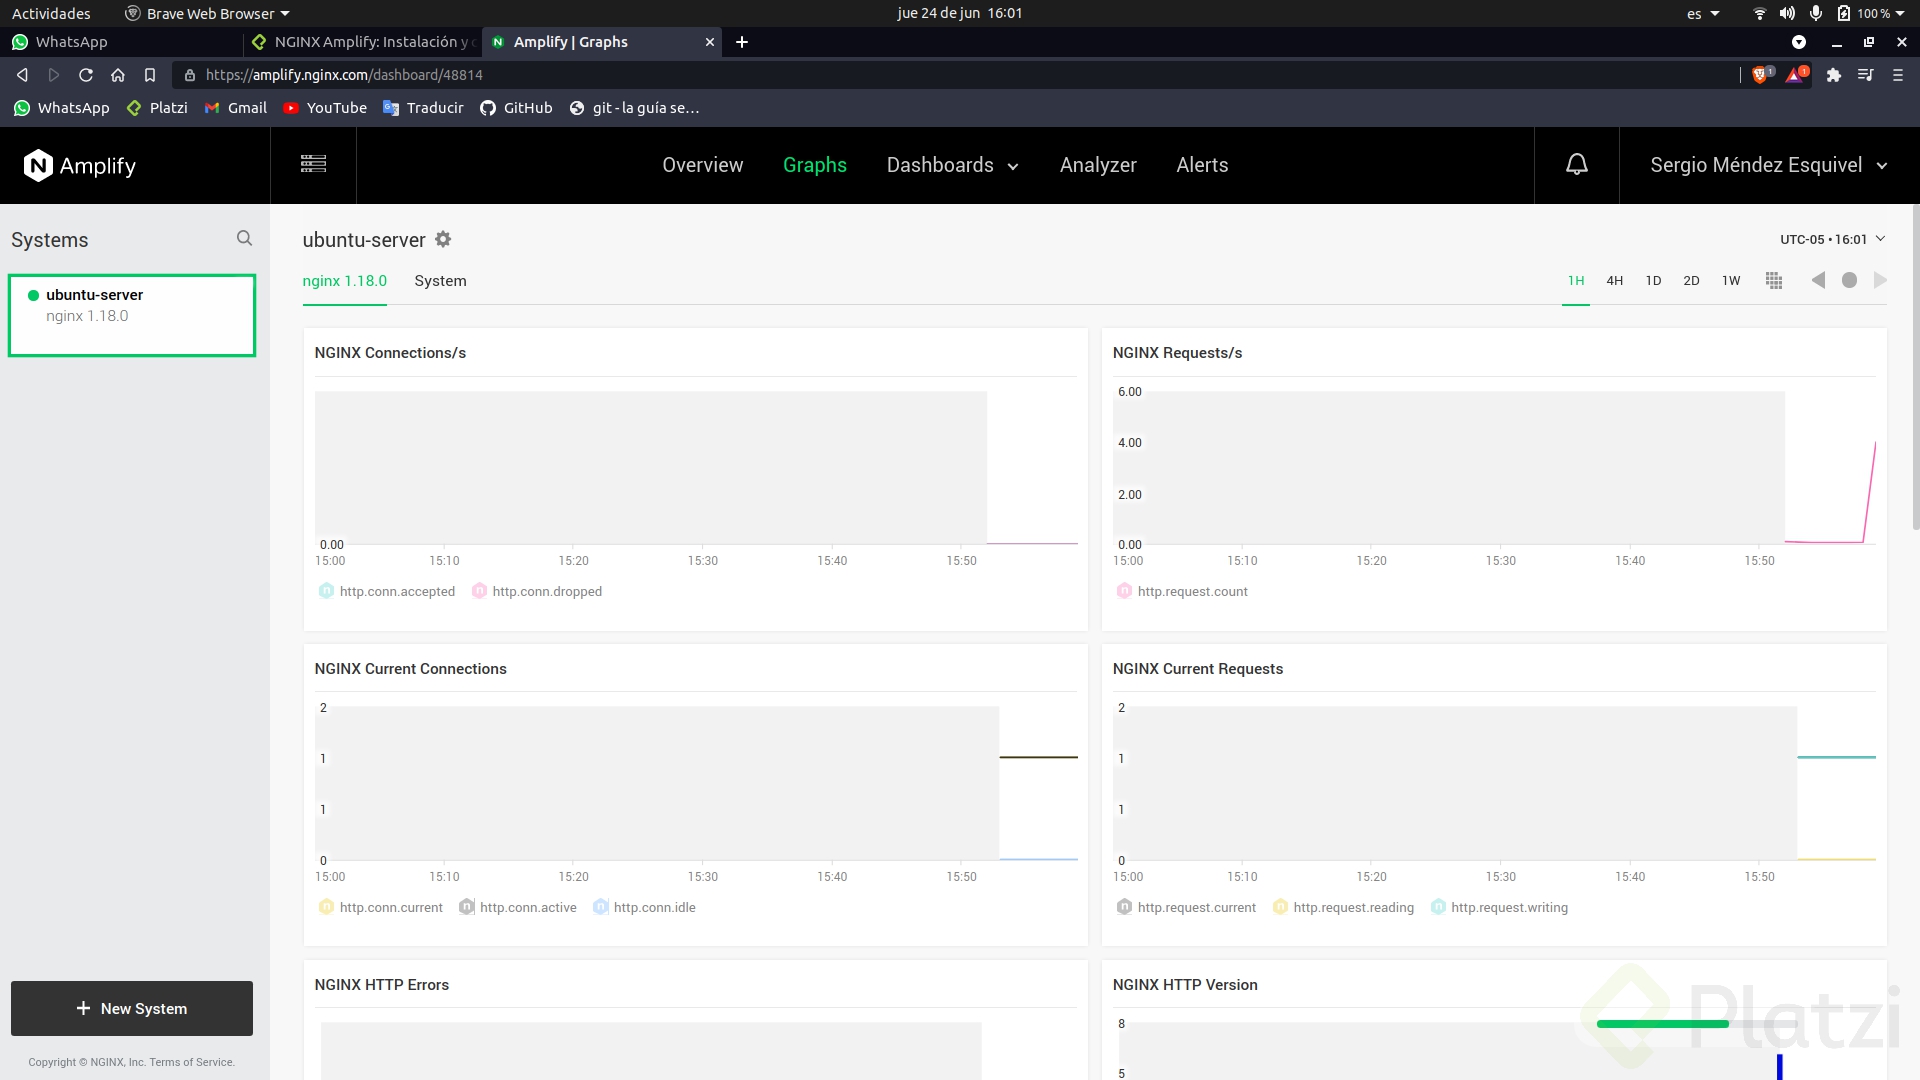Screen dimensions: 1920x1080
Task: Switch to the nginx 1.18.0 tab
Action: pos(345,281)
